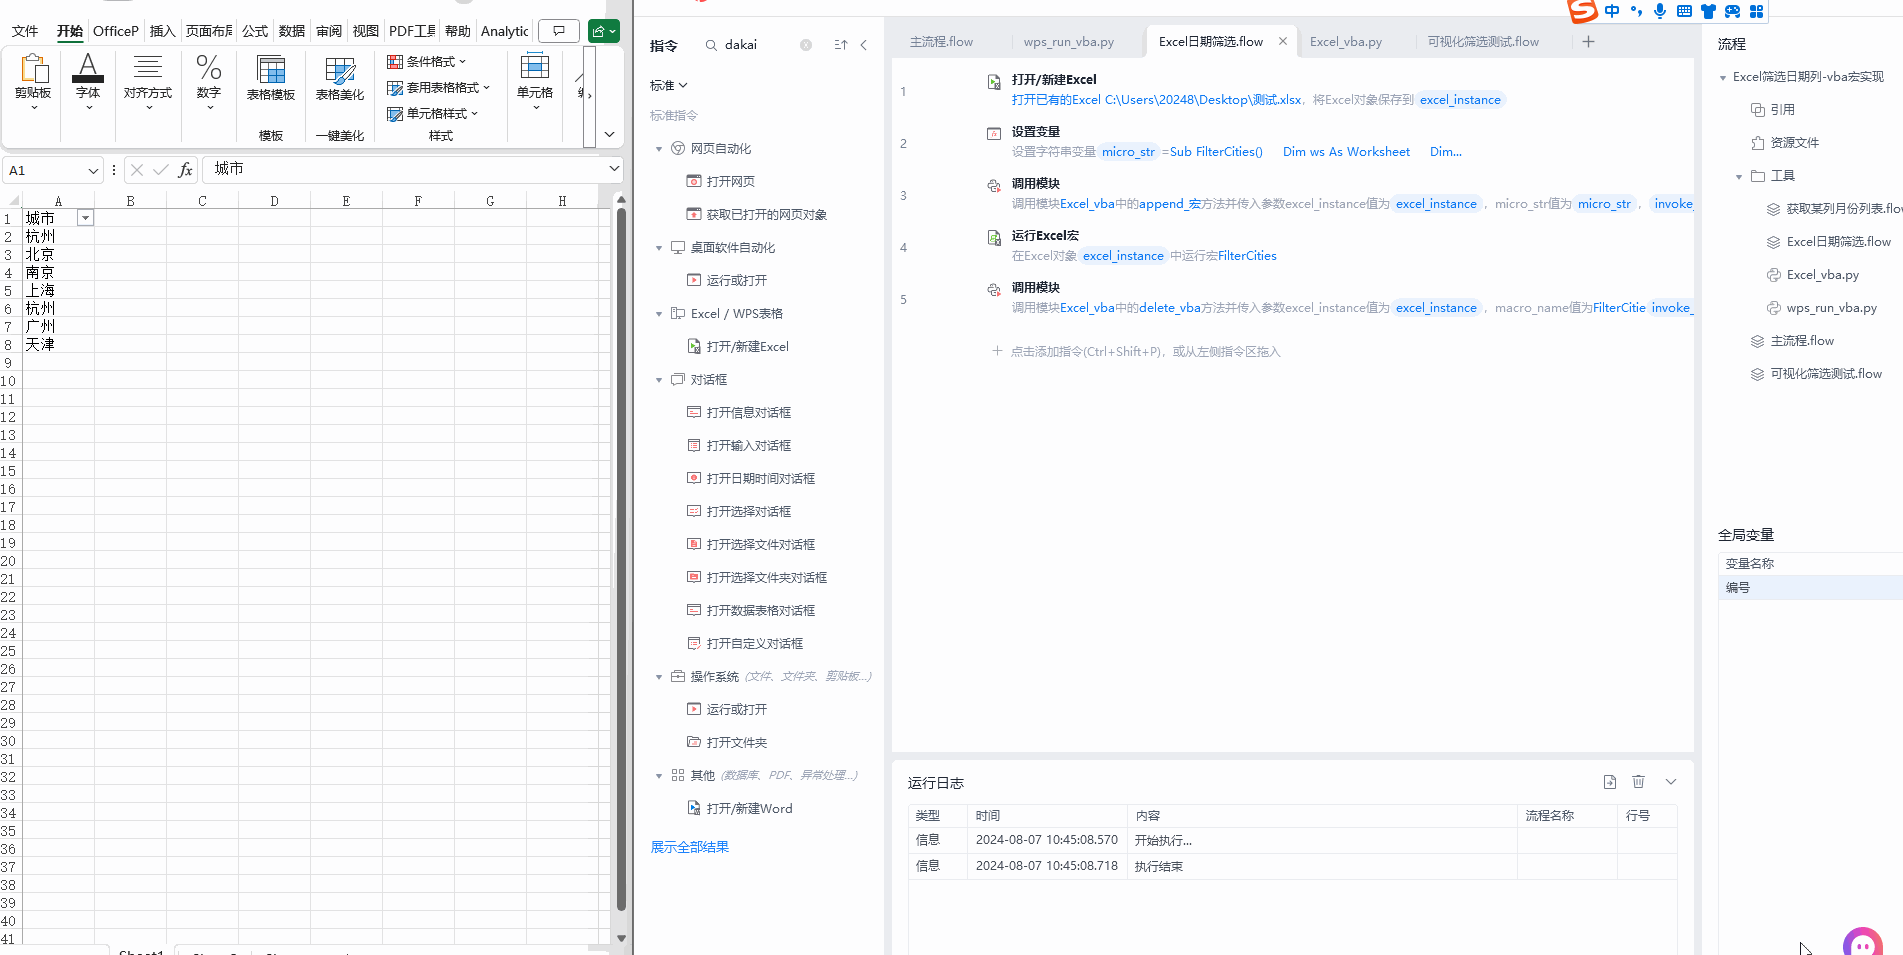Clear the run log with the trash icon

[x=1638, y=782]
